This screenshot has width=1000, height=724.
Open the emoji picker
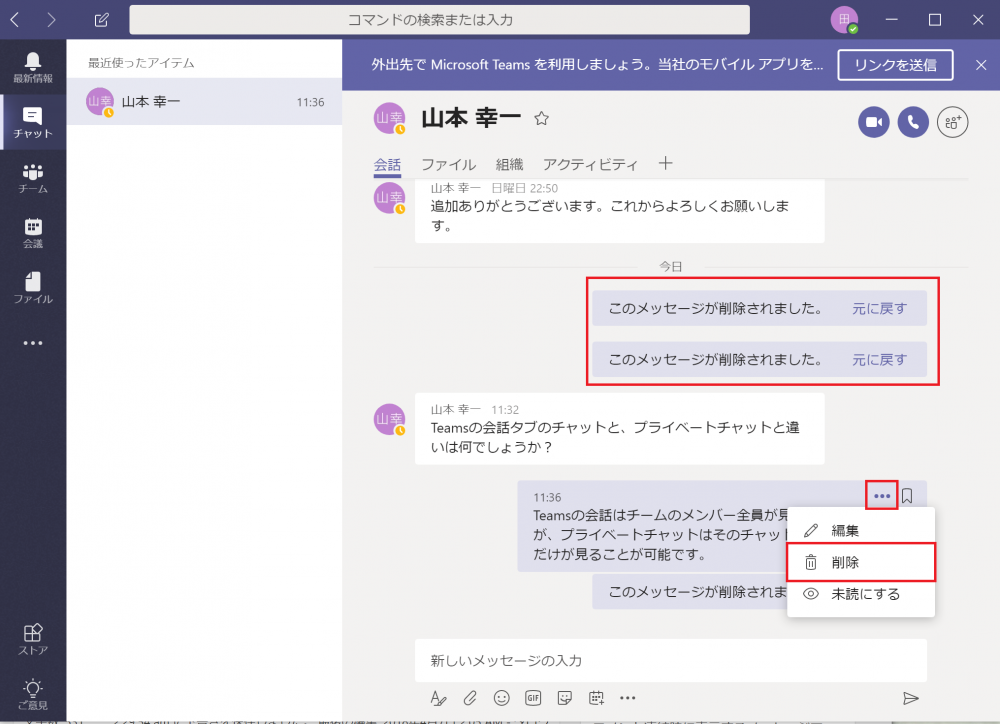coord(501,698)
